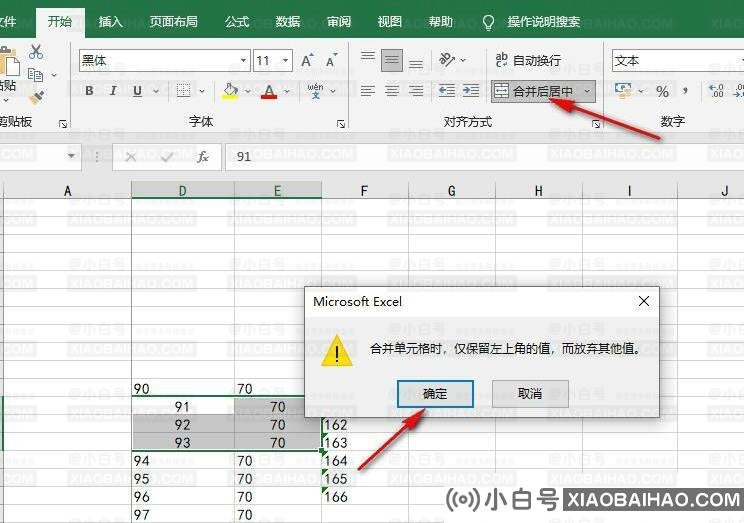Open 帮助 tab
This screenshot has height=523, width=744.
(441, 22)
